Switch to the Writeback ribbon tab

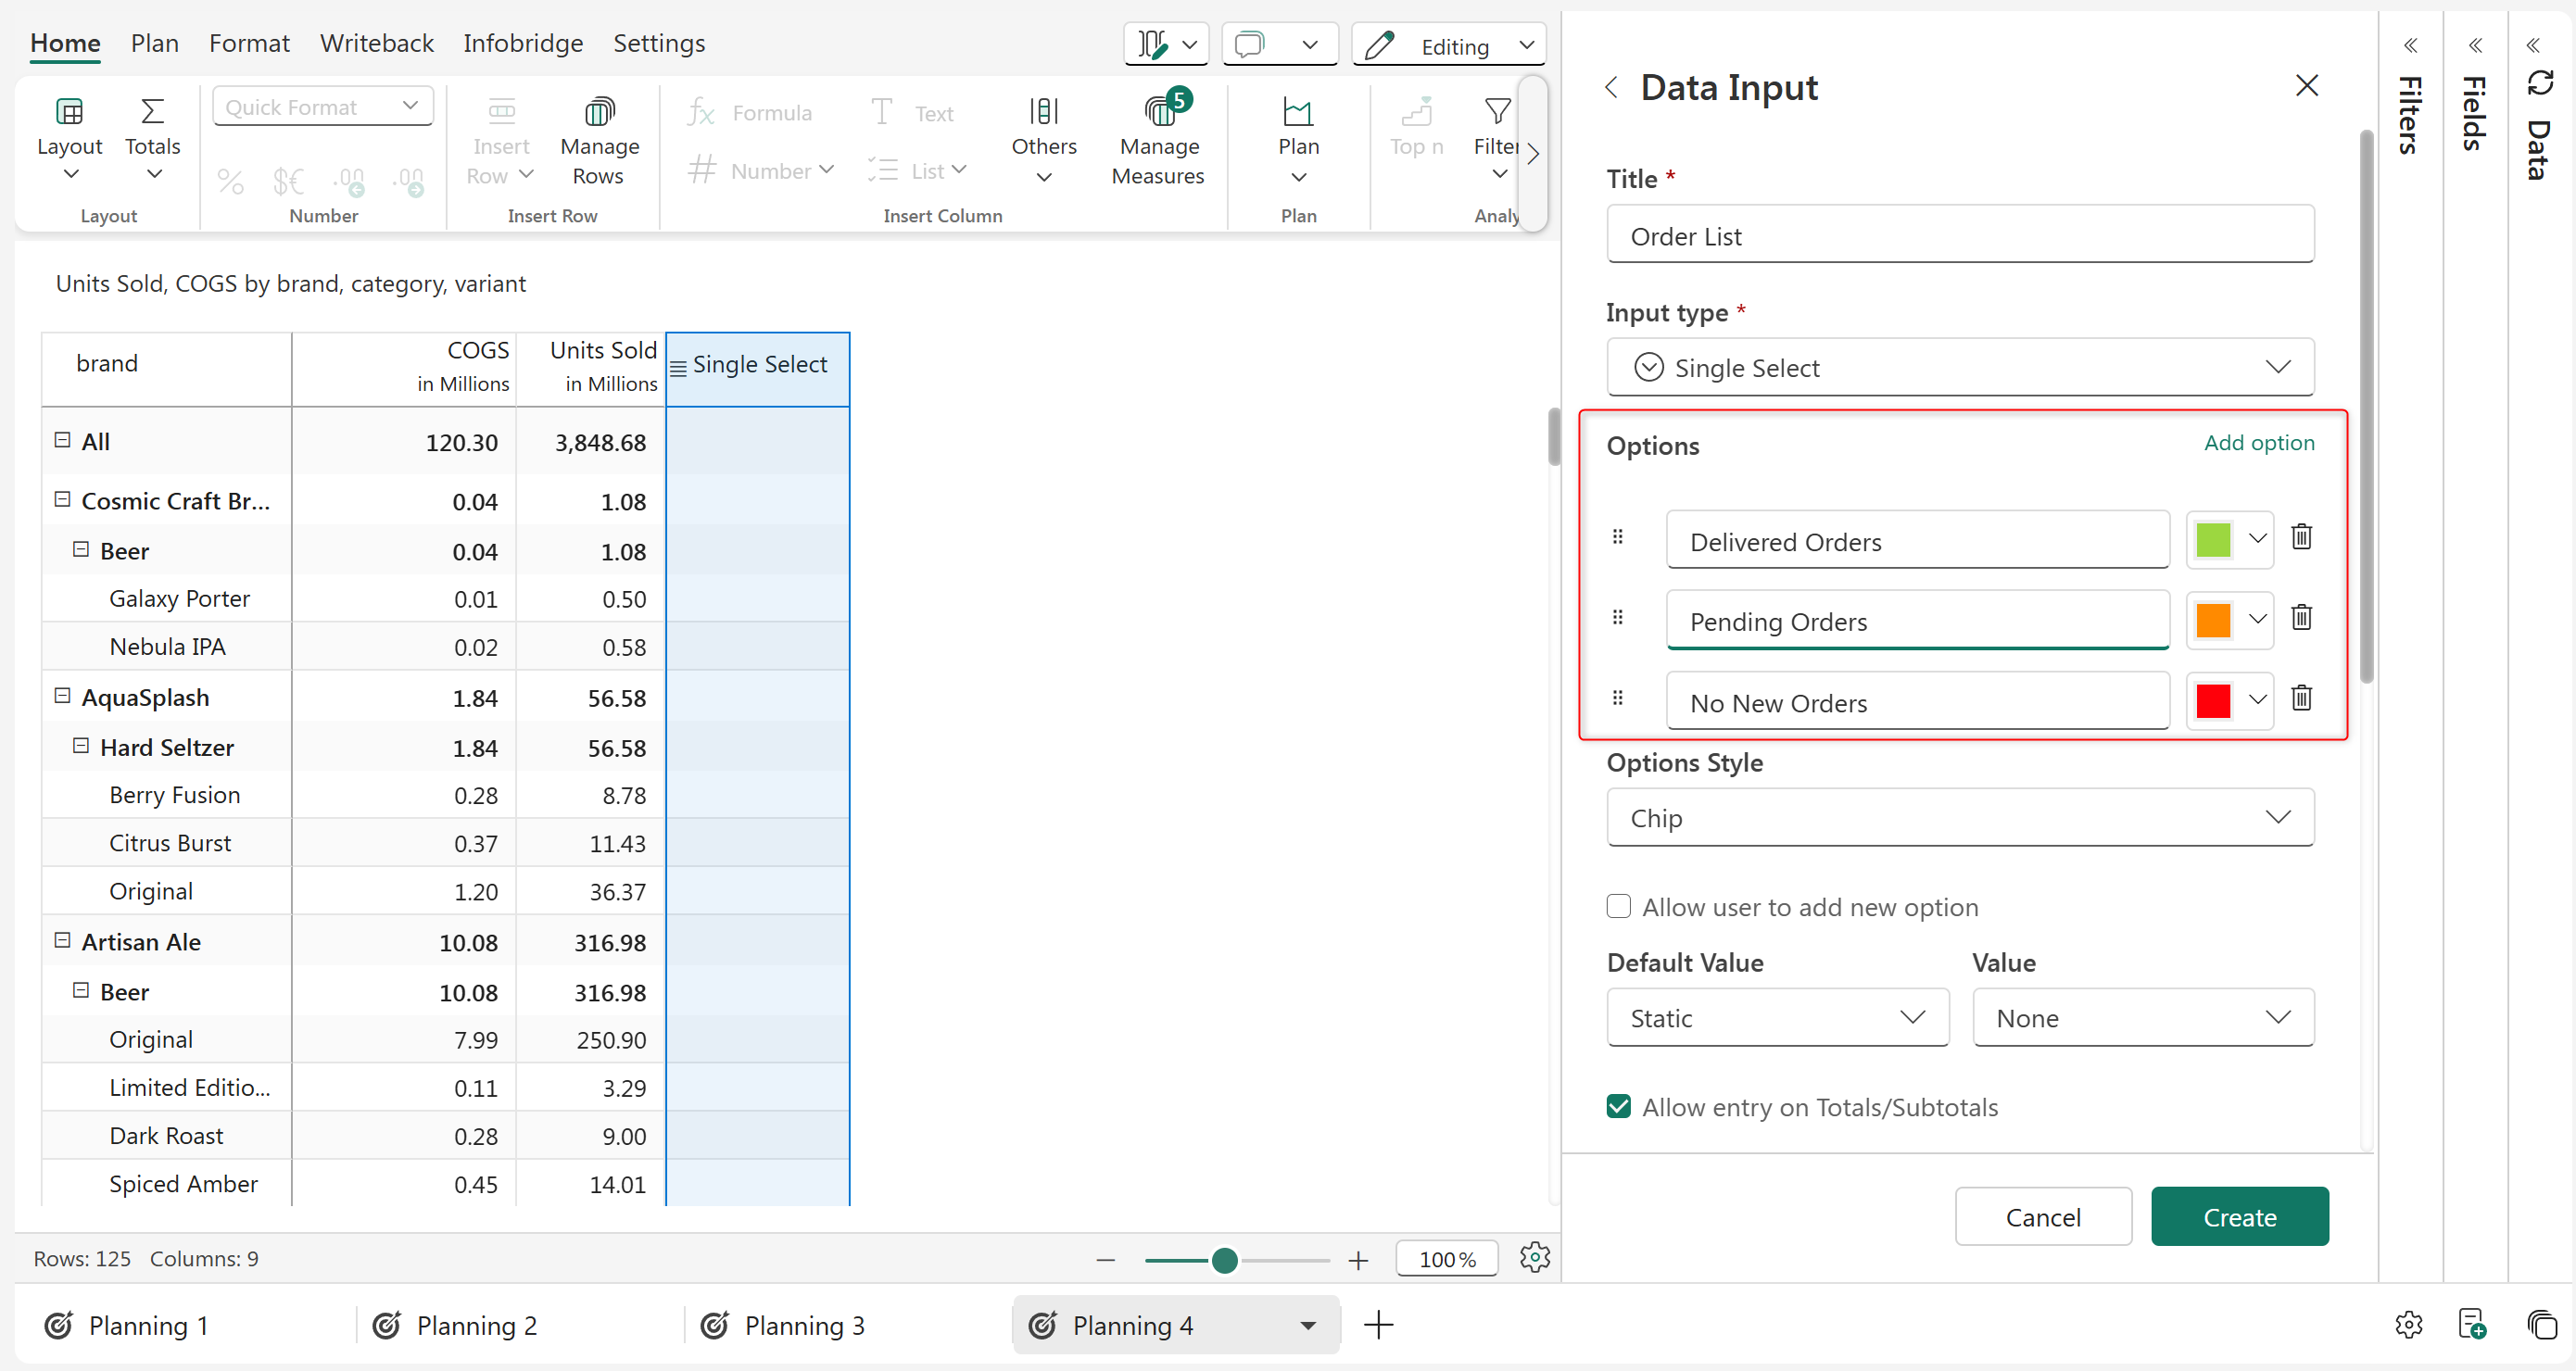click(376, 44)
